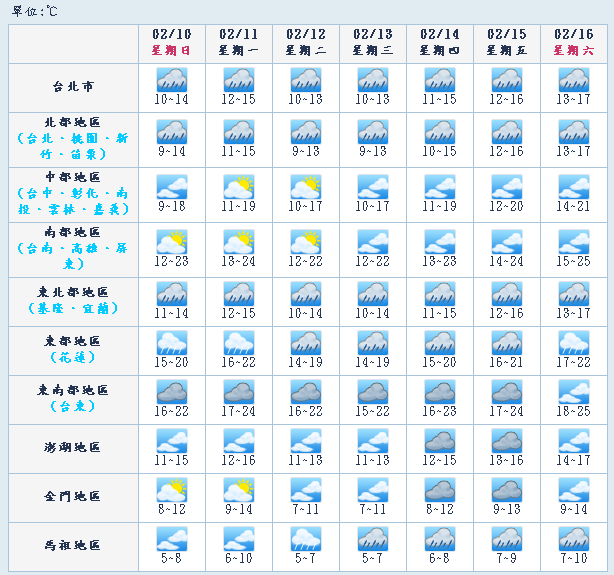The height and width of the screenshot is (575, 614).
Task: Select 澎湖地區 overcast icon under 02/14
Action: tap(440, 441)
